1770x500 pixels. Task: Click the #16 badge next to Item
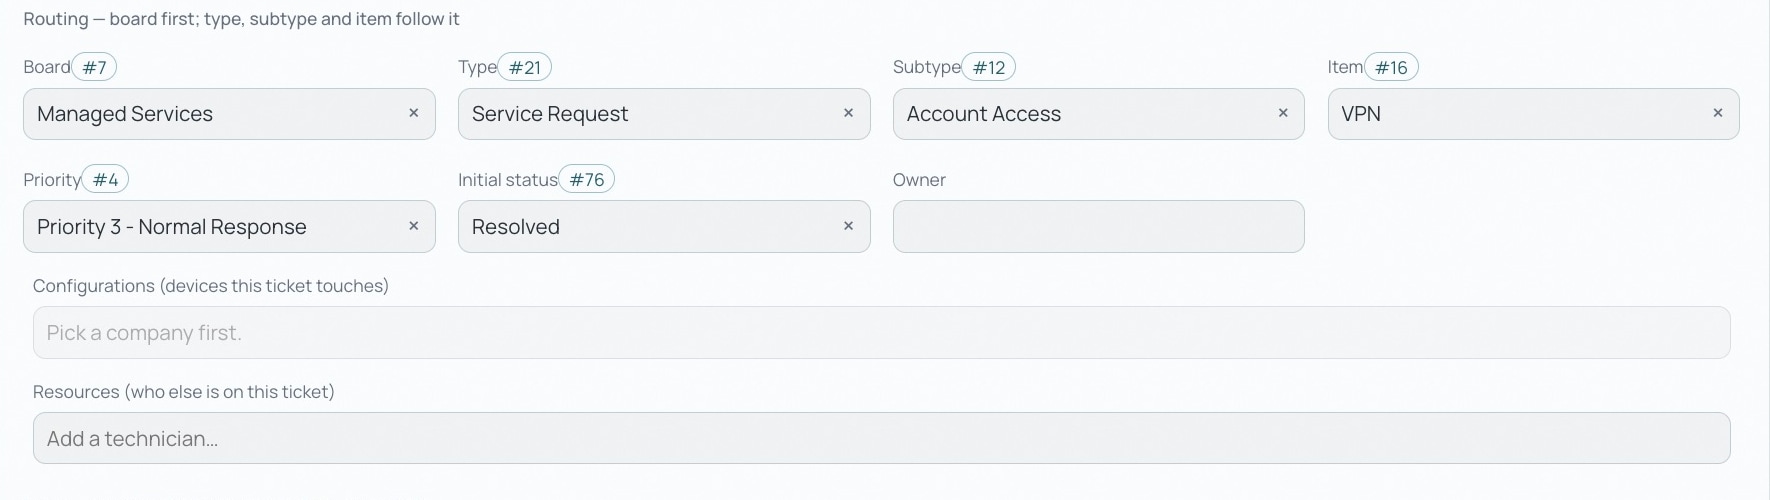[1391, 67]
